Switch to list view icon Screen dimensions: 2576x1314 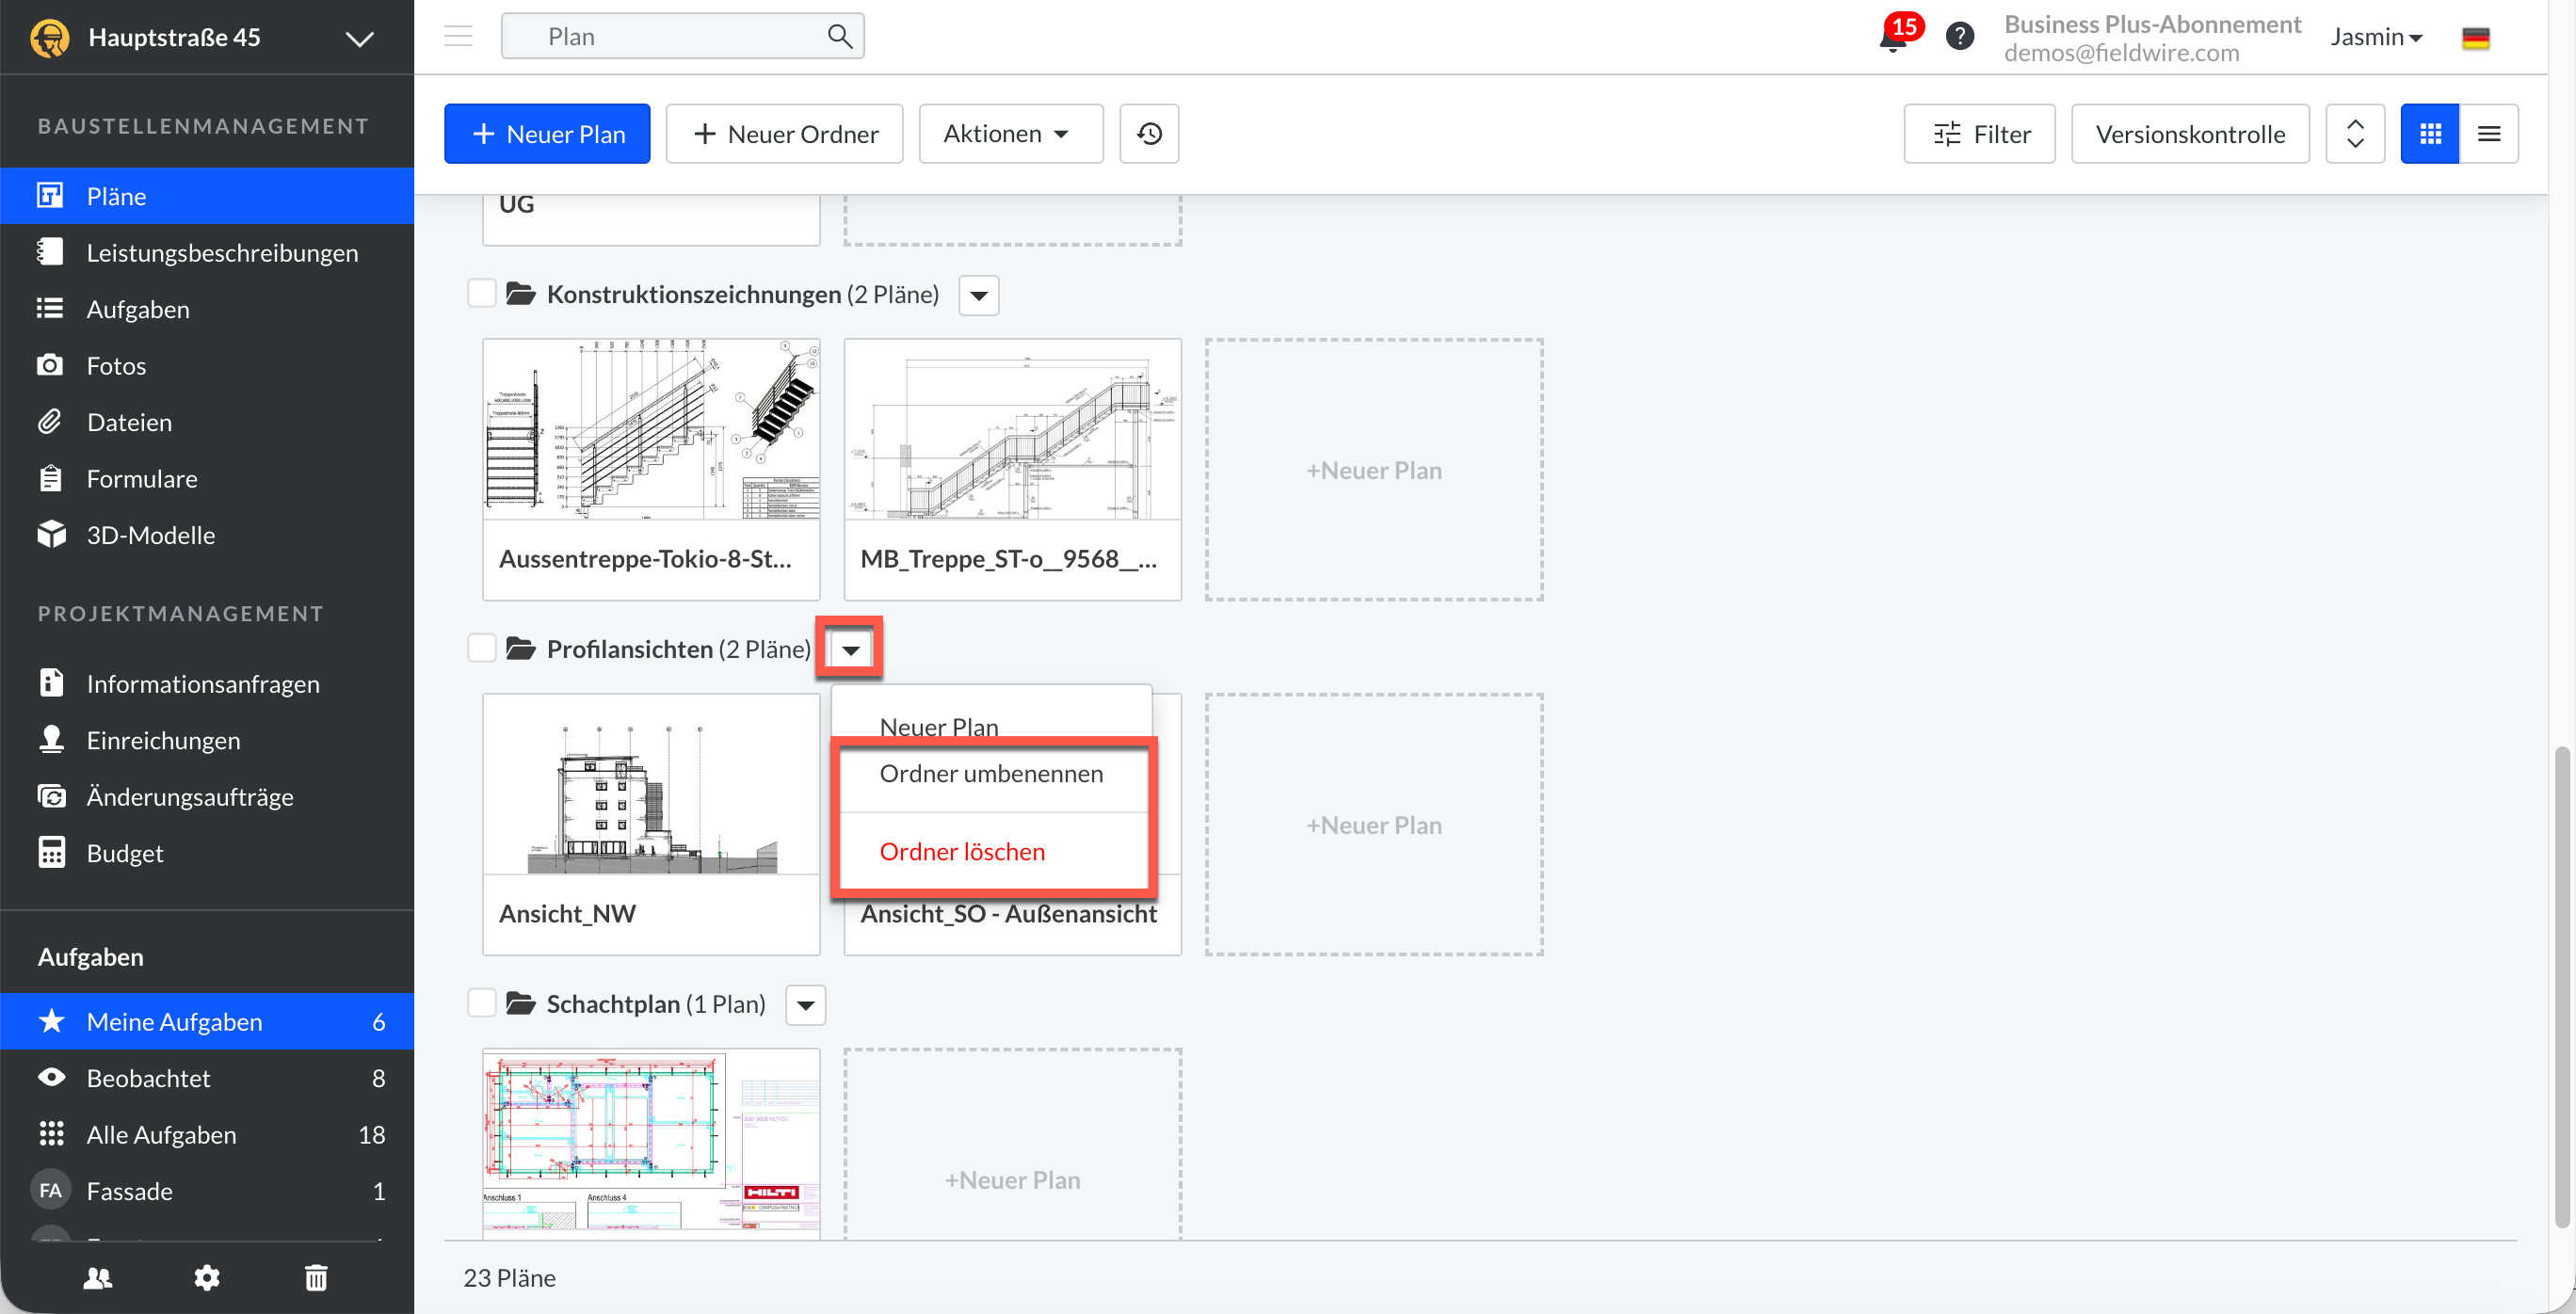tap(2489, 134)
